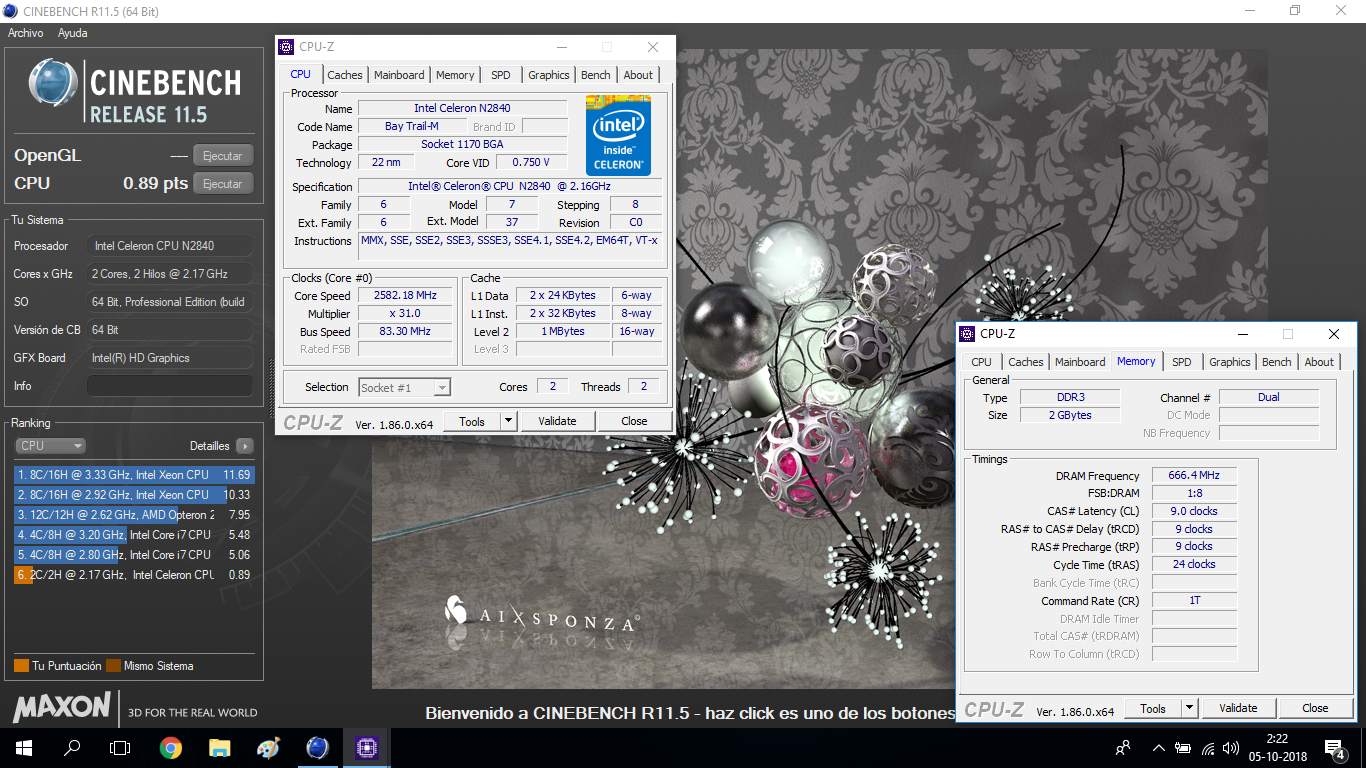1366x768 pixels.
Task: Switch to Cinebench taskbar icon
Action: [x=317, y=747]
